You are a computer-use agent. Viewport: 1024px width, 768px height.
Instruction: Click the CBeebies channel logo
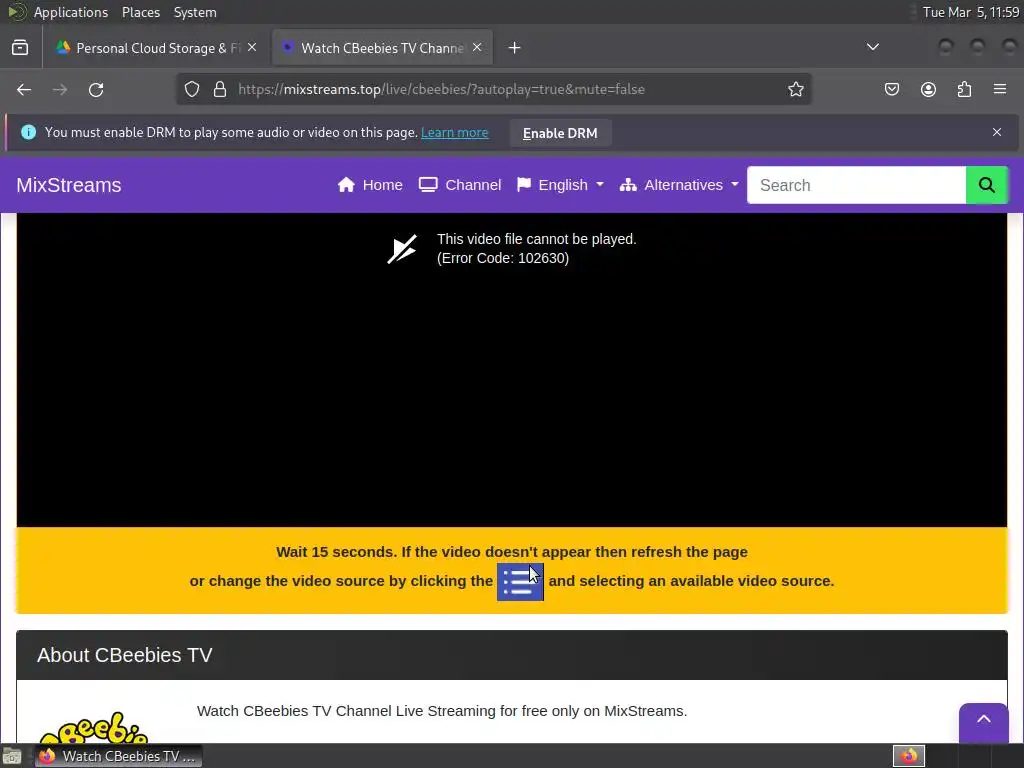coord(93,728)
